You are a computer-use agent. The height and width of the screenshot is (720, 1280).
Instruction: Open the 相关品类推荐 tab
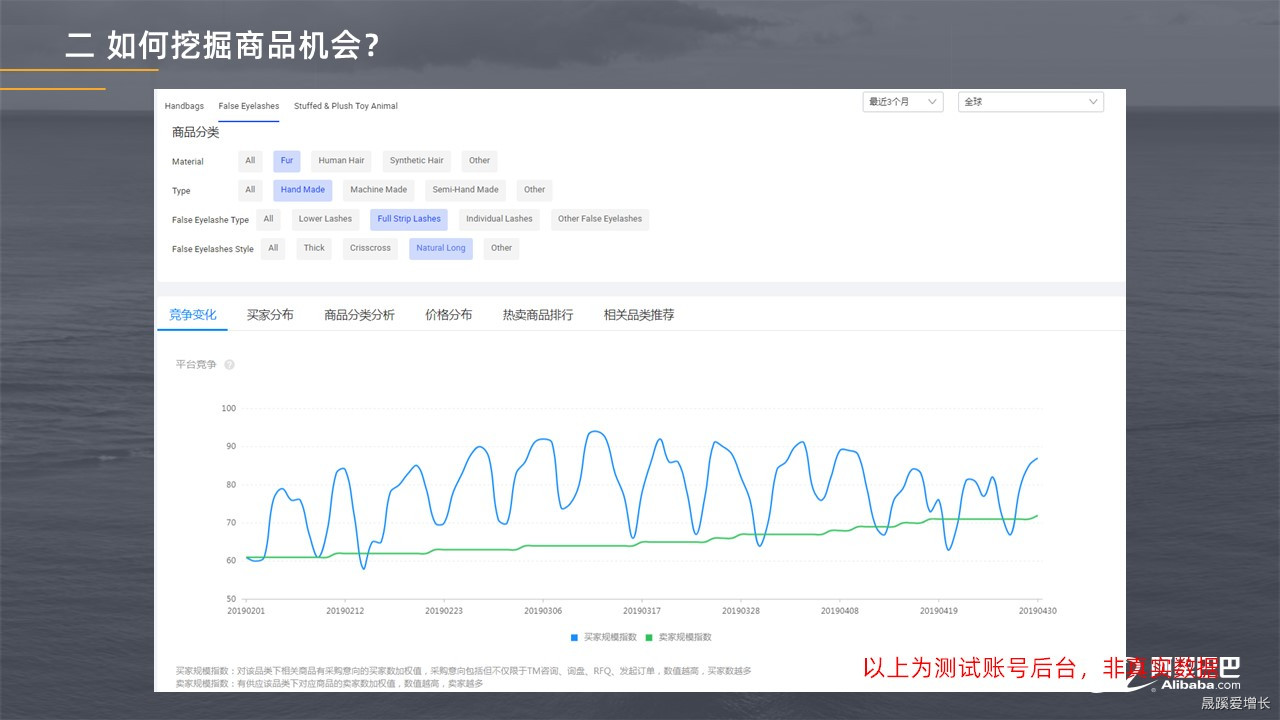point(638,314)
